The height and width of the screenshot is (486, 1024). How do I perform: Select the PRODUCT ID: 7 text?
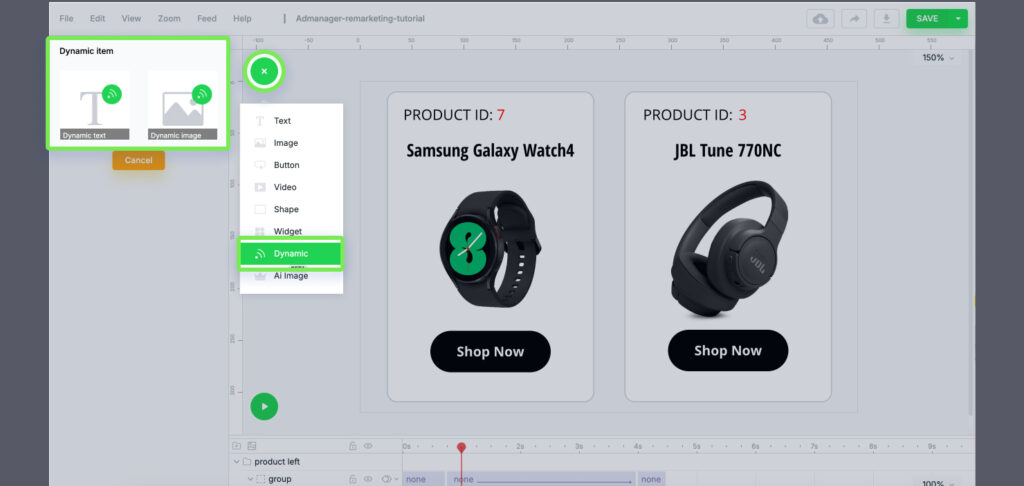(454, 115)
